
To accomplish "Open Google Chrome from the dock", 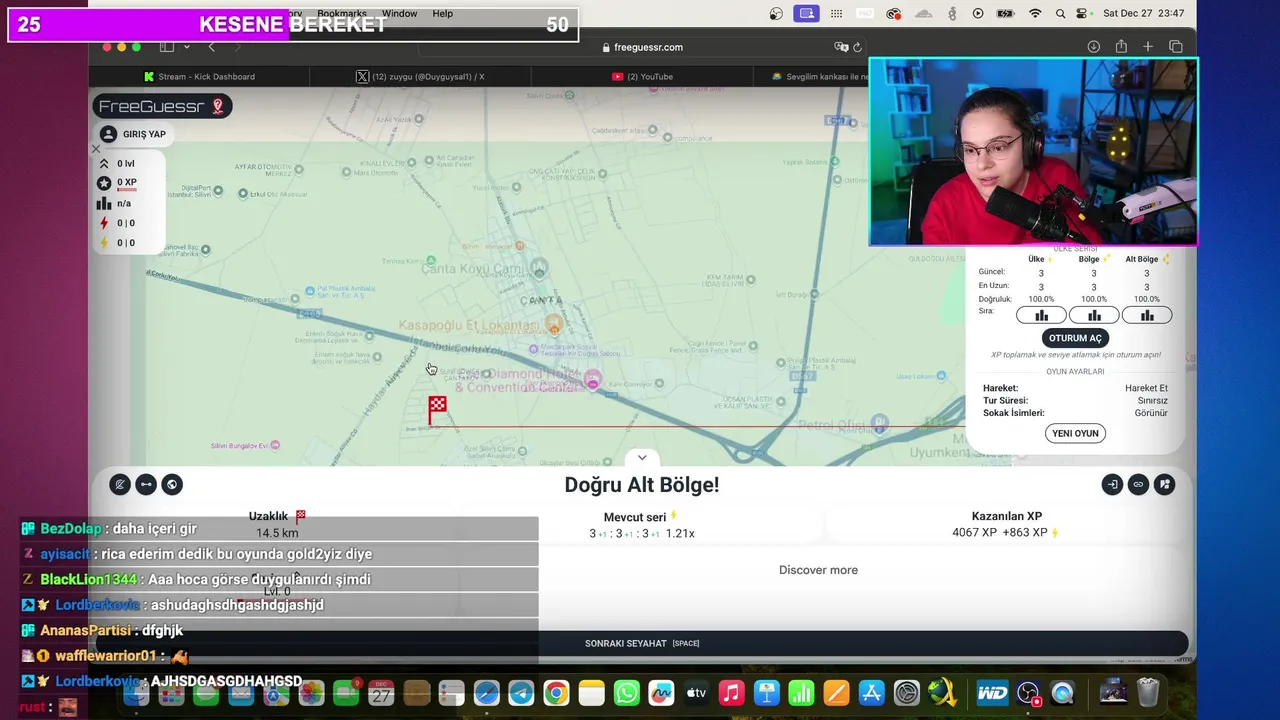I will tap(556, 693).
